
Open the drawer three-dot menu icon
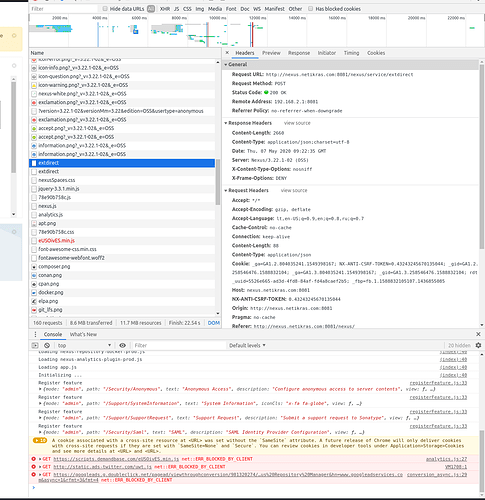point(35,334)
